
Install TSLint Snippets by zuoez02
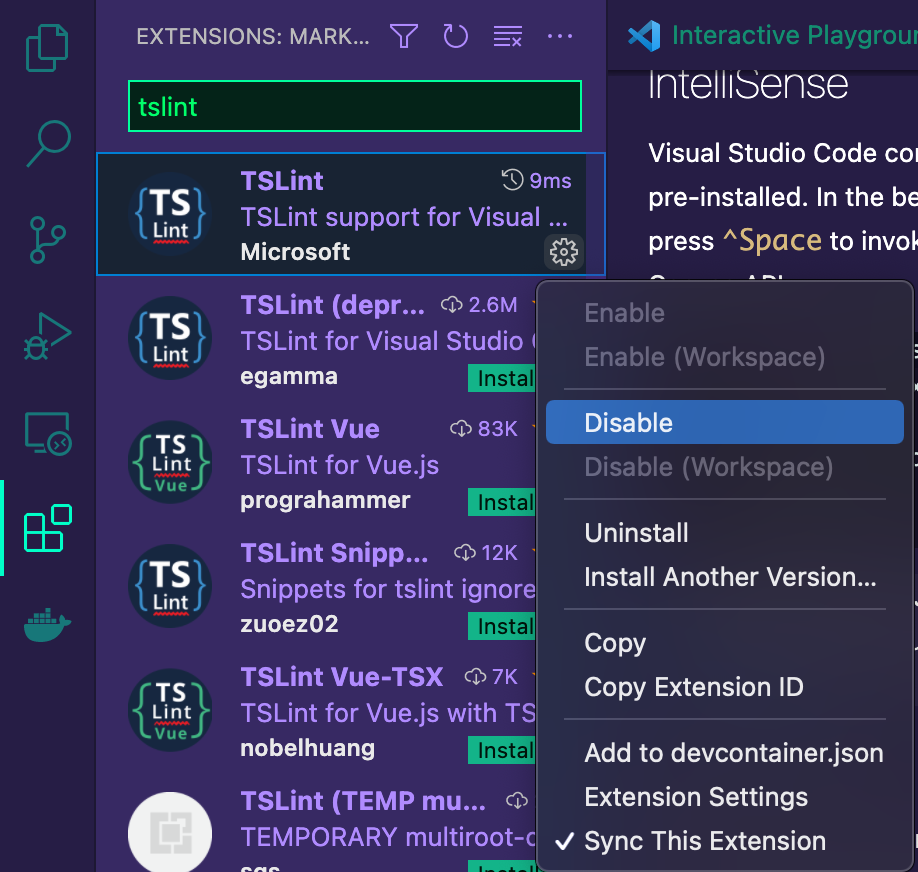tap(502, 626)
